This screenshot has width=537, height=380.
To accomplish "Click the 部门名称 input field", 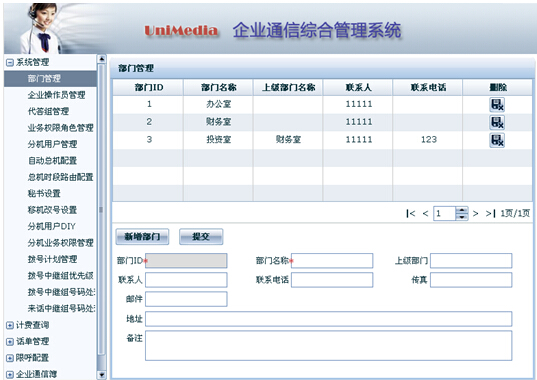I will tap(332, 261).
